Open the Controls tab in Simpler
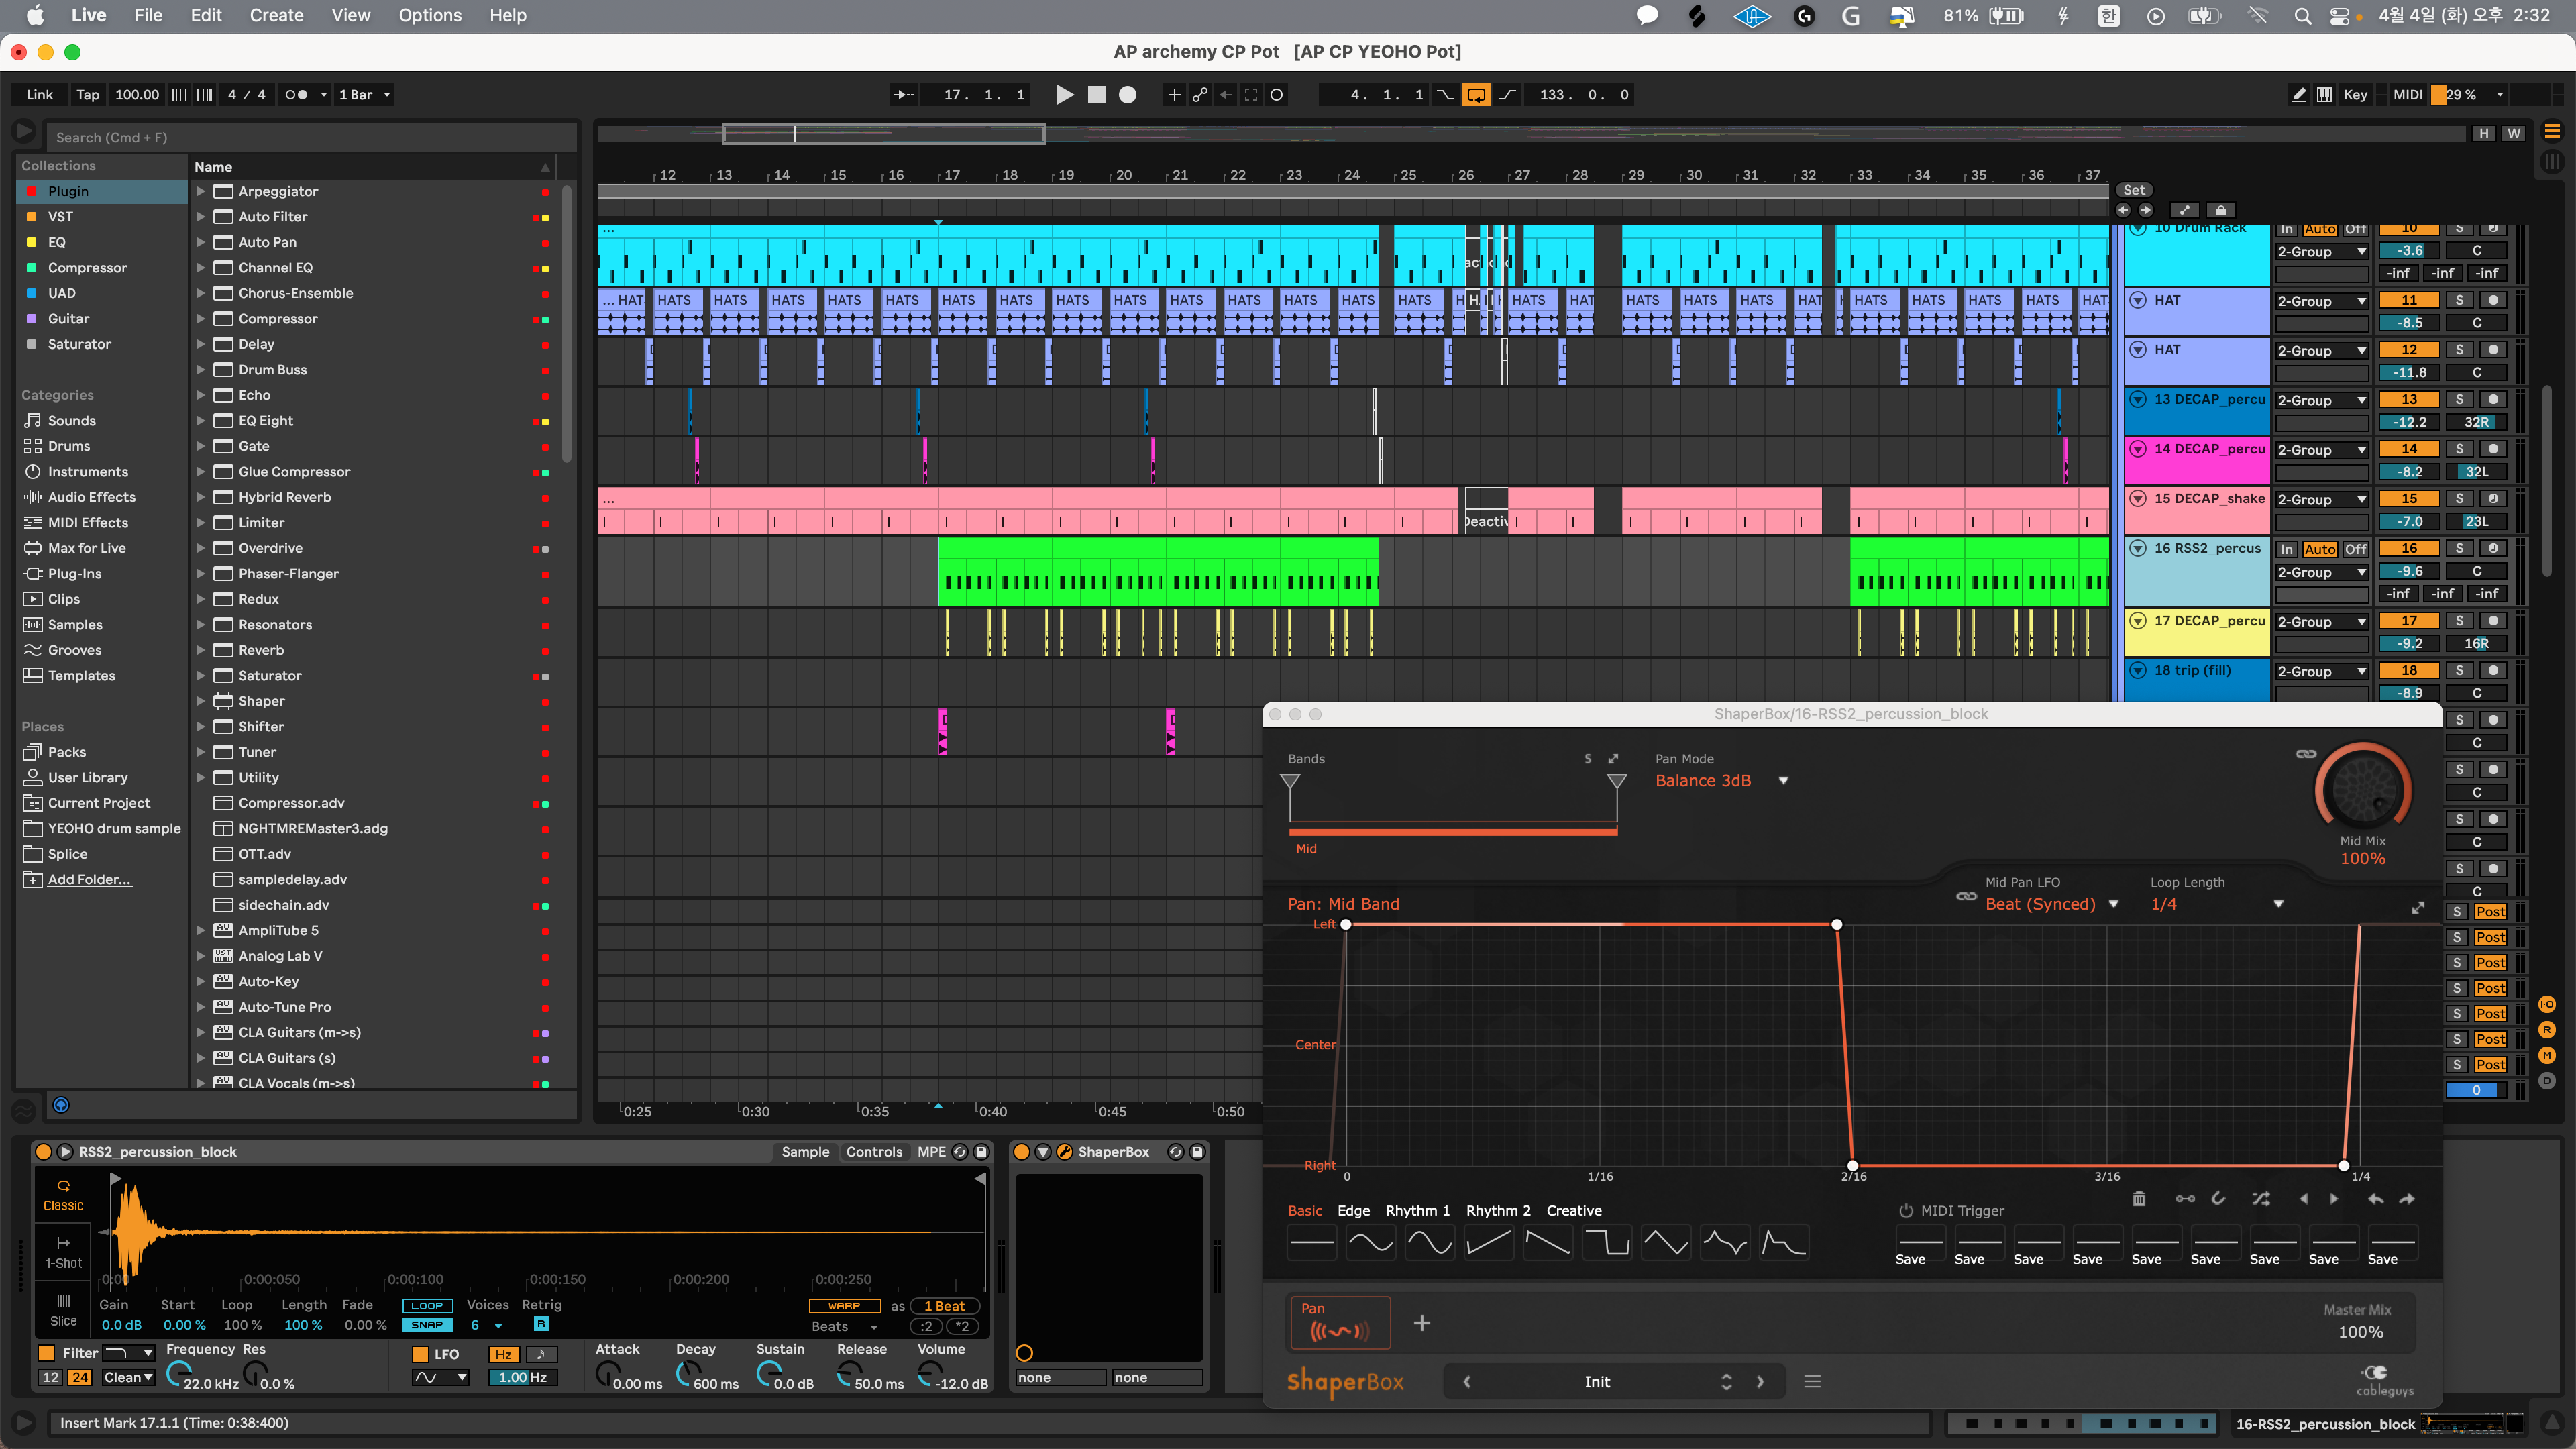The image size is (2576, 1449). [874, 1152]
